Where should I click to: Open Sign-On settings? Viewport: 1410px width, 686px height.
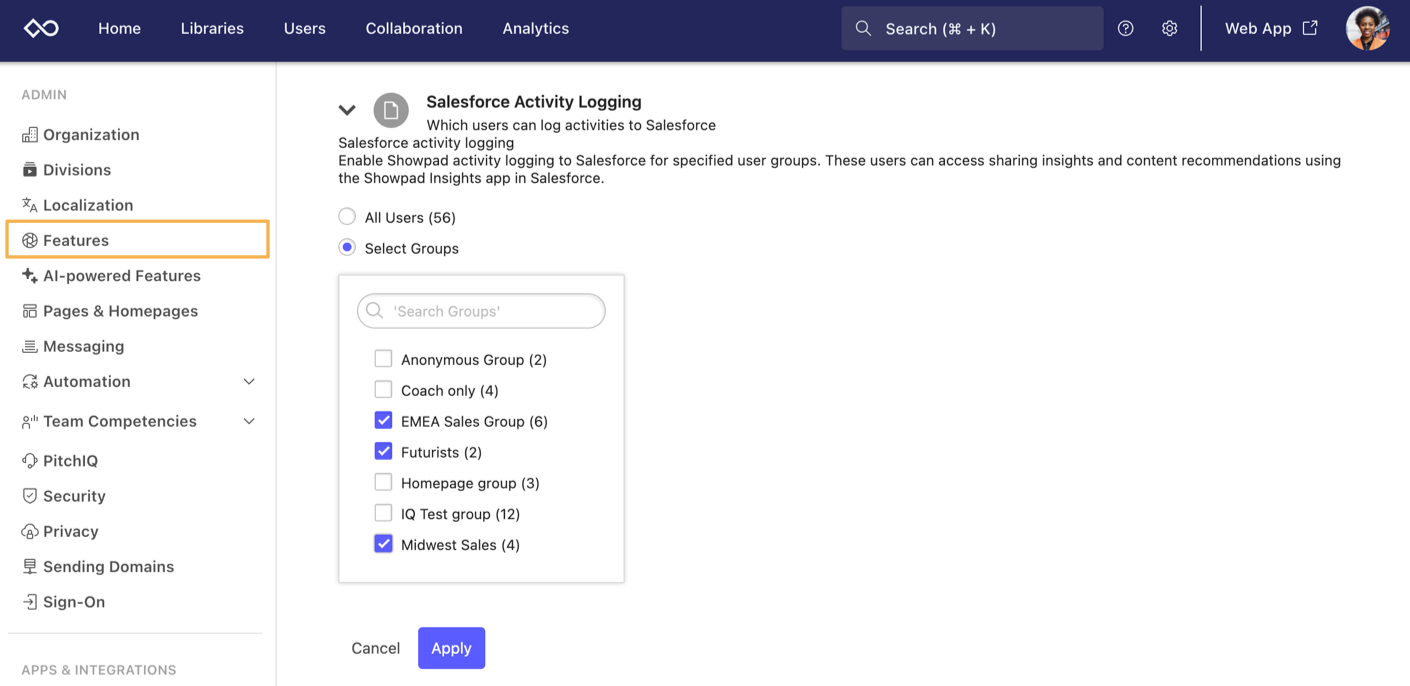(x=74, y=601)
